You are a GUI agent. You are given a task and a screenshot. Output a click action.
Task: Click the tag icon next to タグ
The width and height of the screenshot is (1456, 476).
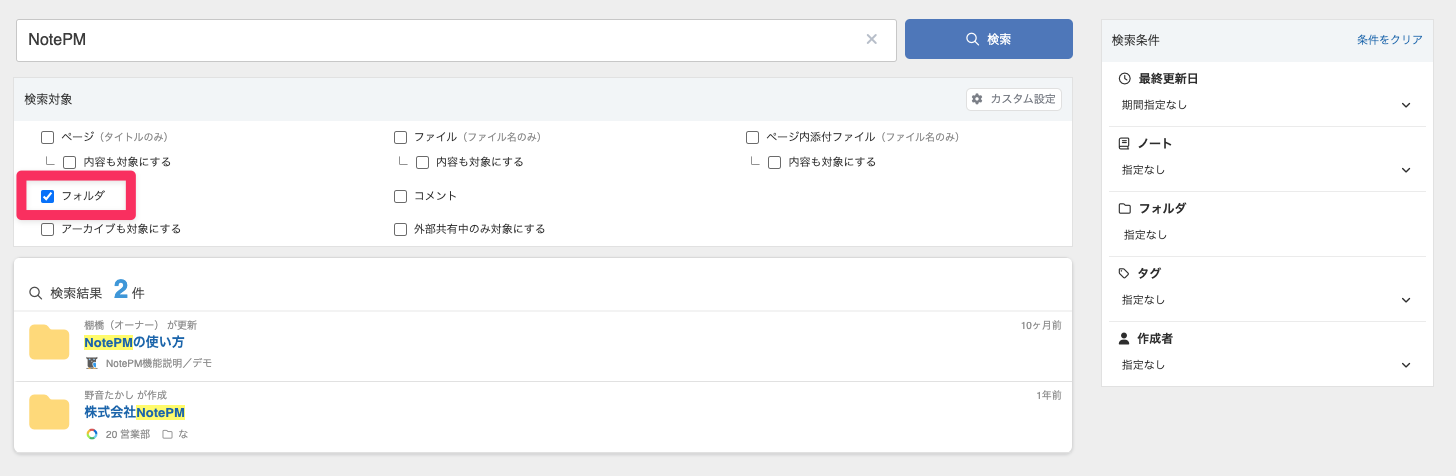tap(1124, 273)
